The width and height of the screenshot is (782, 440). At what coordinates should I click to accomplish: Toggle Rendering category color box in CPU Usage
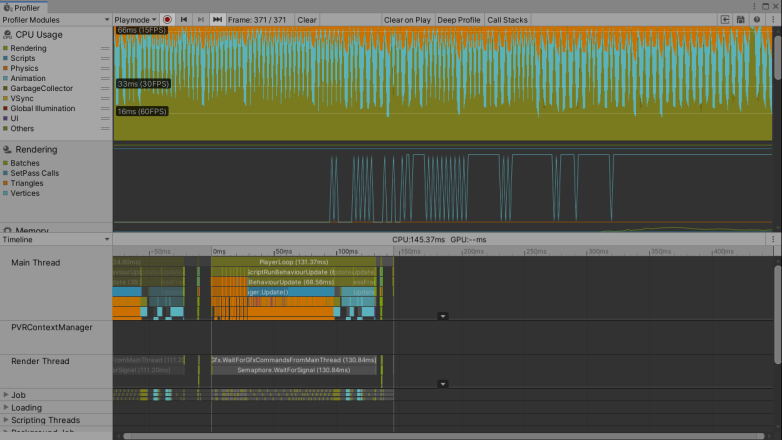coord(5,48)
